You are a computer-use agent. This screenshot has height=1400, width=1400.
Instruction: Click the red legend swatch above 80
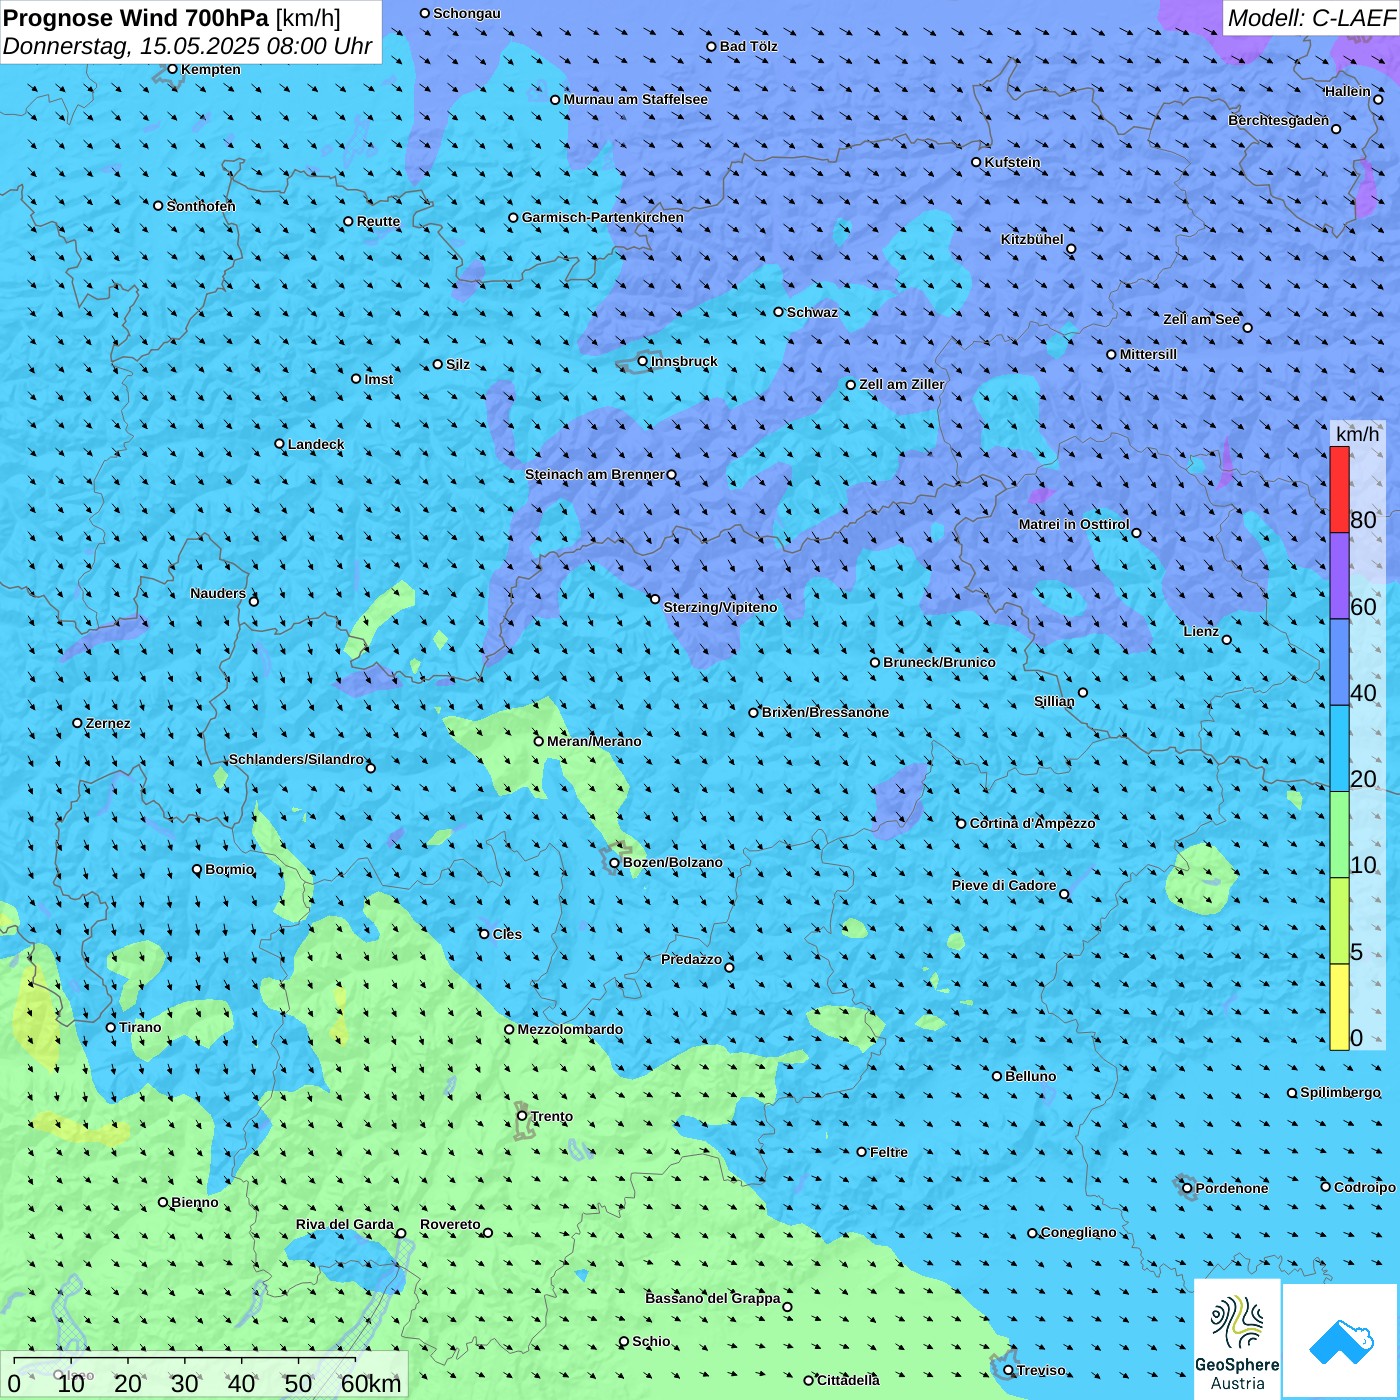(1339, 490)
